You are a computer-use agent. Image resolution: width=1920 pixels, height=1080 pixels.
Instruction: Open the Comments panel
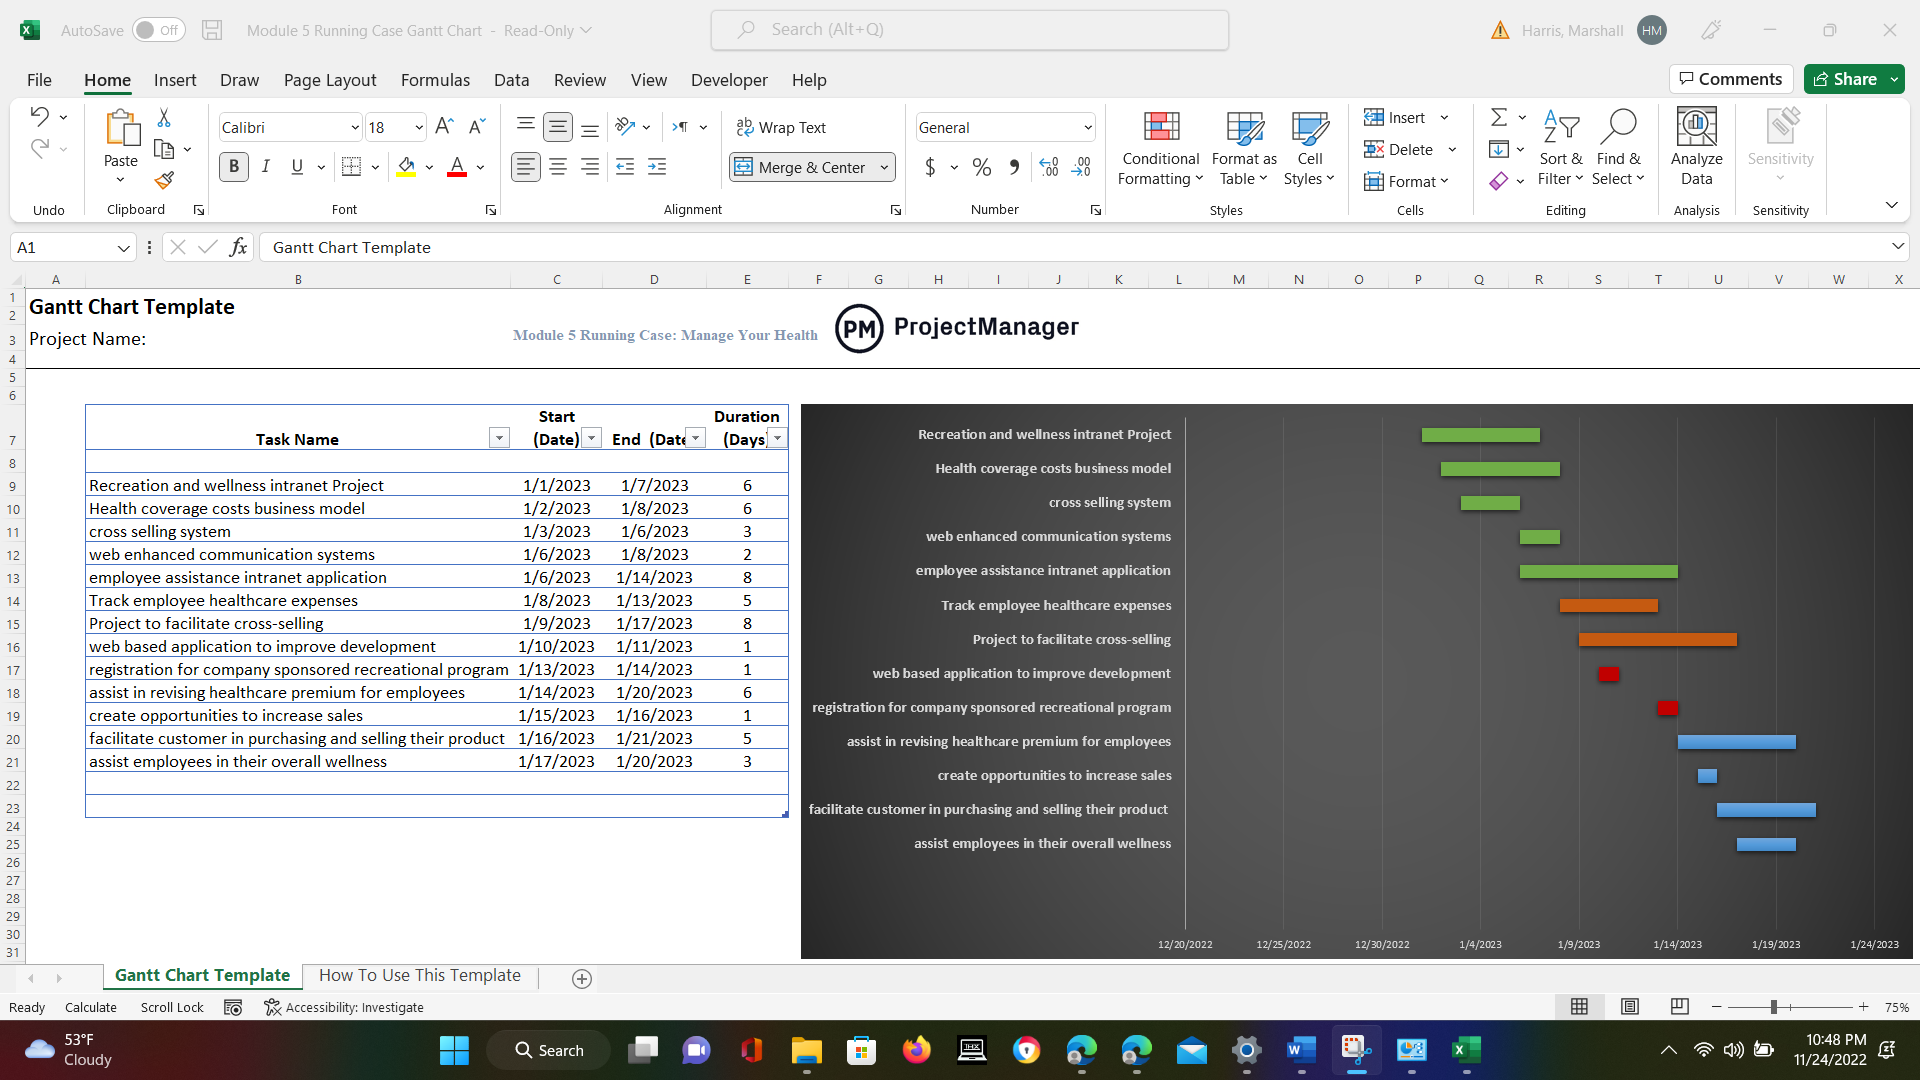tap(1731, 79)
